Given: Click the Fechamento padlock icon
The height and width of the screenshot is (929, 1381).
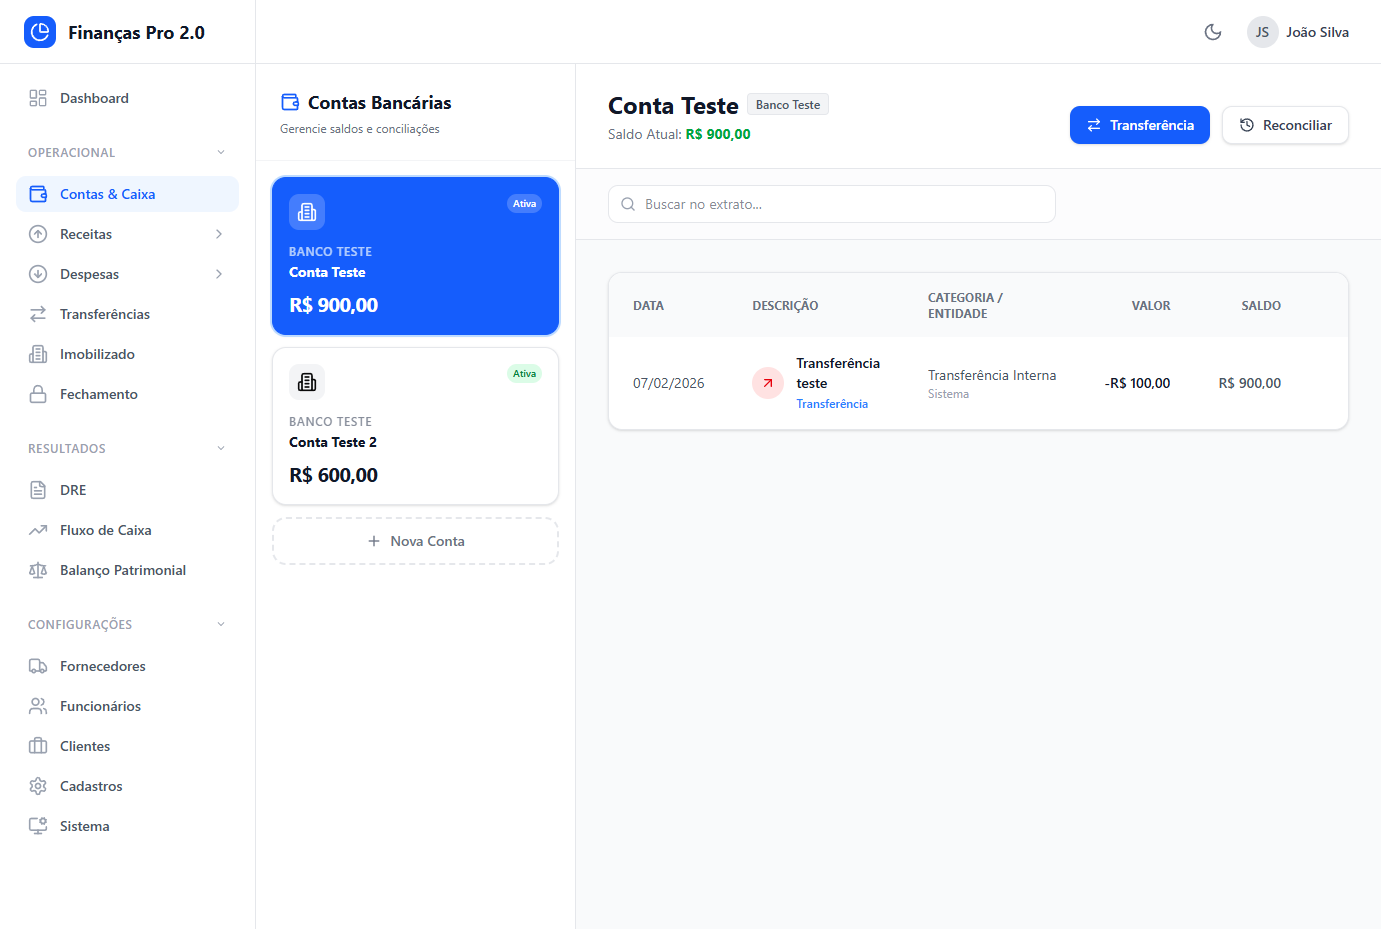Looking at the screenshot, I should pyautogui.click(x=38, y=394).
